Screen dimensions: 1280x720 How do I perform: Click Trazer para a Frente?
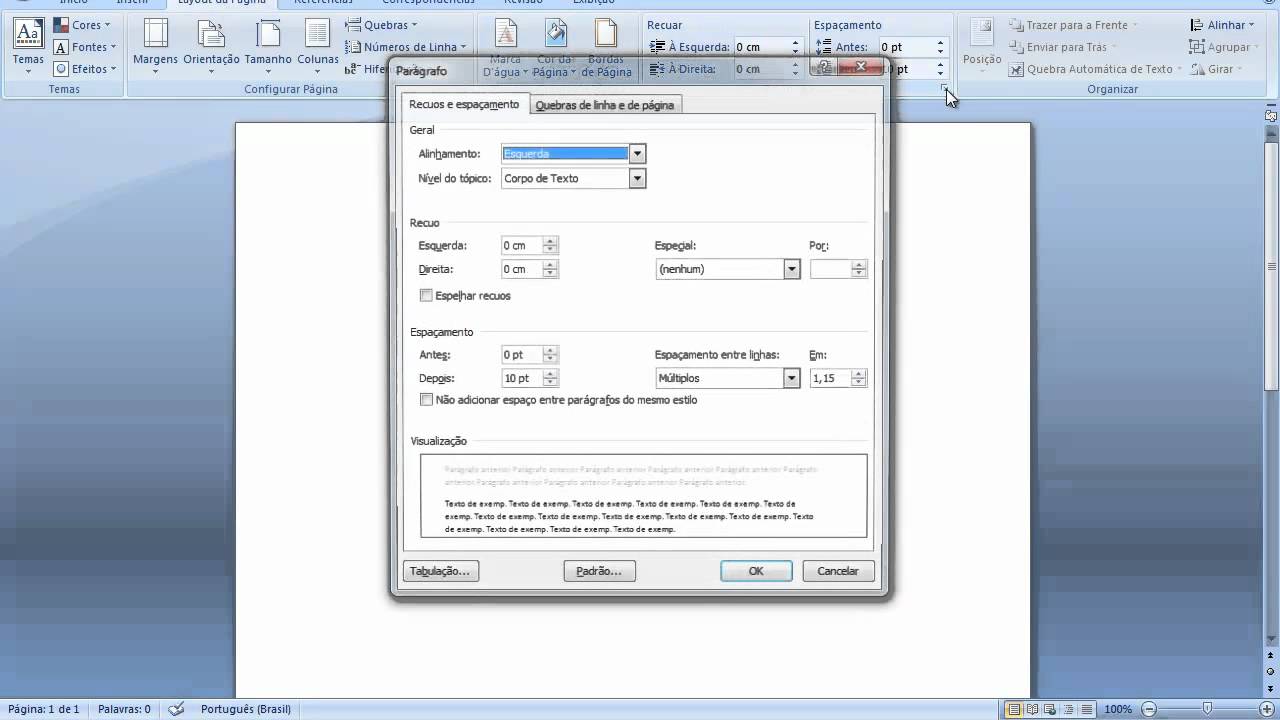click(1075, 25)
